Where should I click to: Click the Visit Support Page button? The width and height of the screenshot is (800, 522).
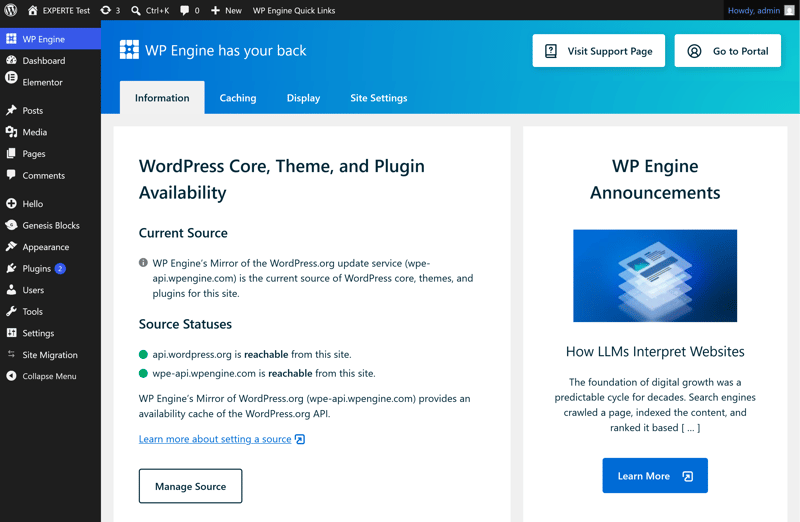point(598,51)
